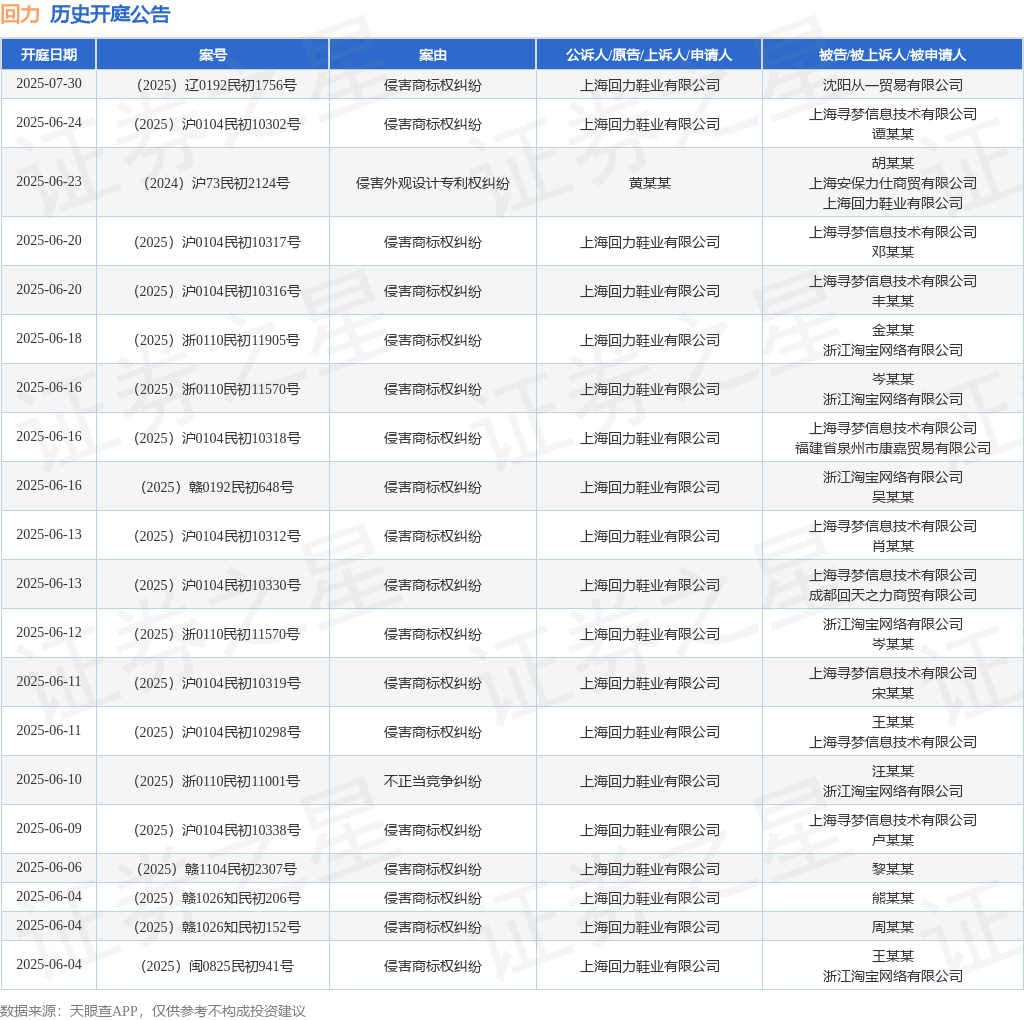Click case number 闽0825民初941号
The height and width of the screenshot is (1020, 1024).
tap(217, 966)
